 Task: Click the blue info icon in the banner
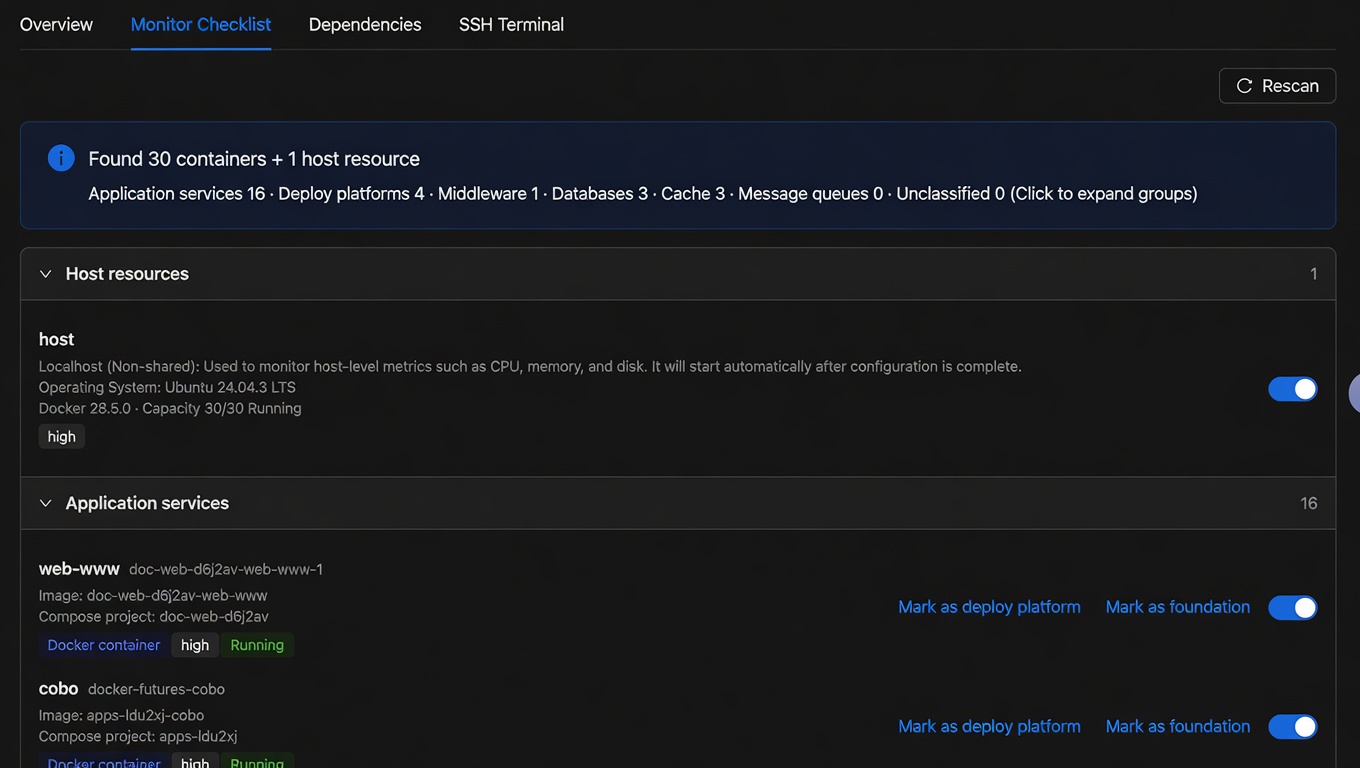[x=61, y=158]
